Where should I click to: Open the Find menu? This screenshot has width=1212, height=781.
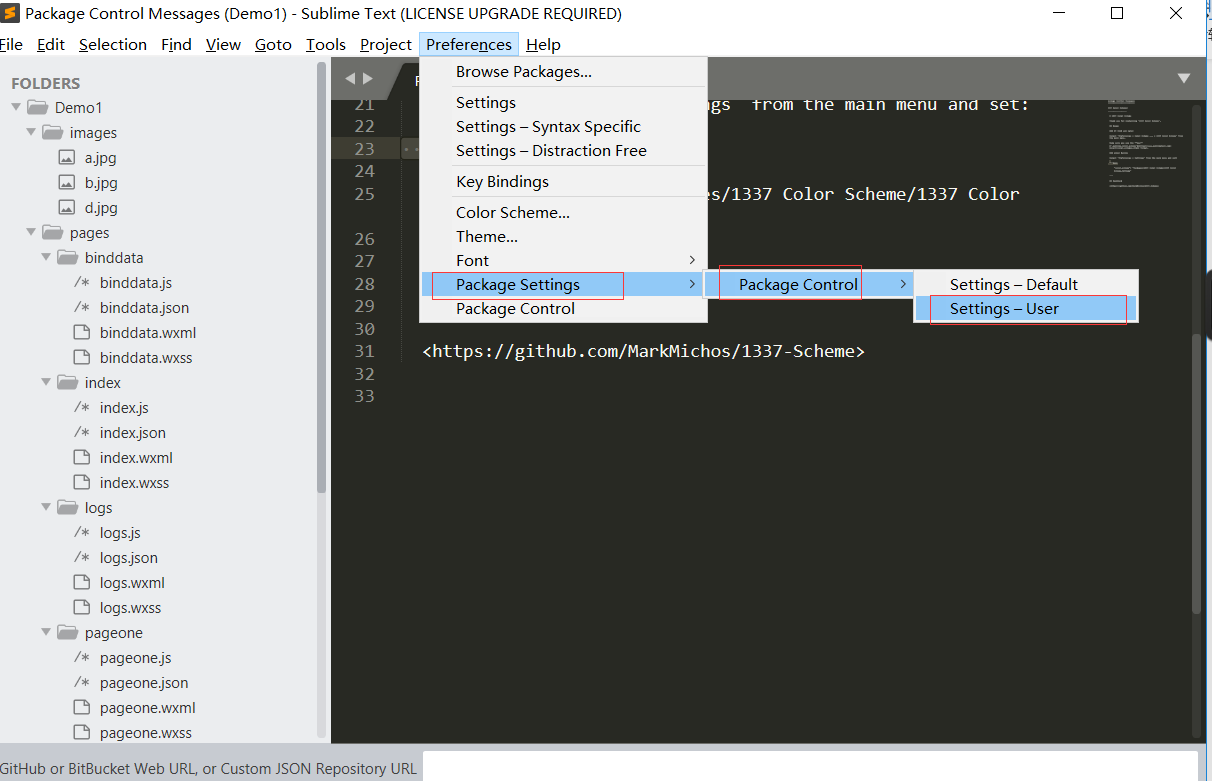coord(176,44)
